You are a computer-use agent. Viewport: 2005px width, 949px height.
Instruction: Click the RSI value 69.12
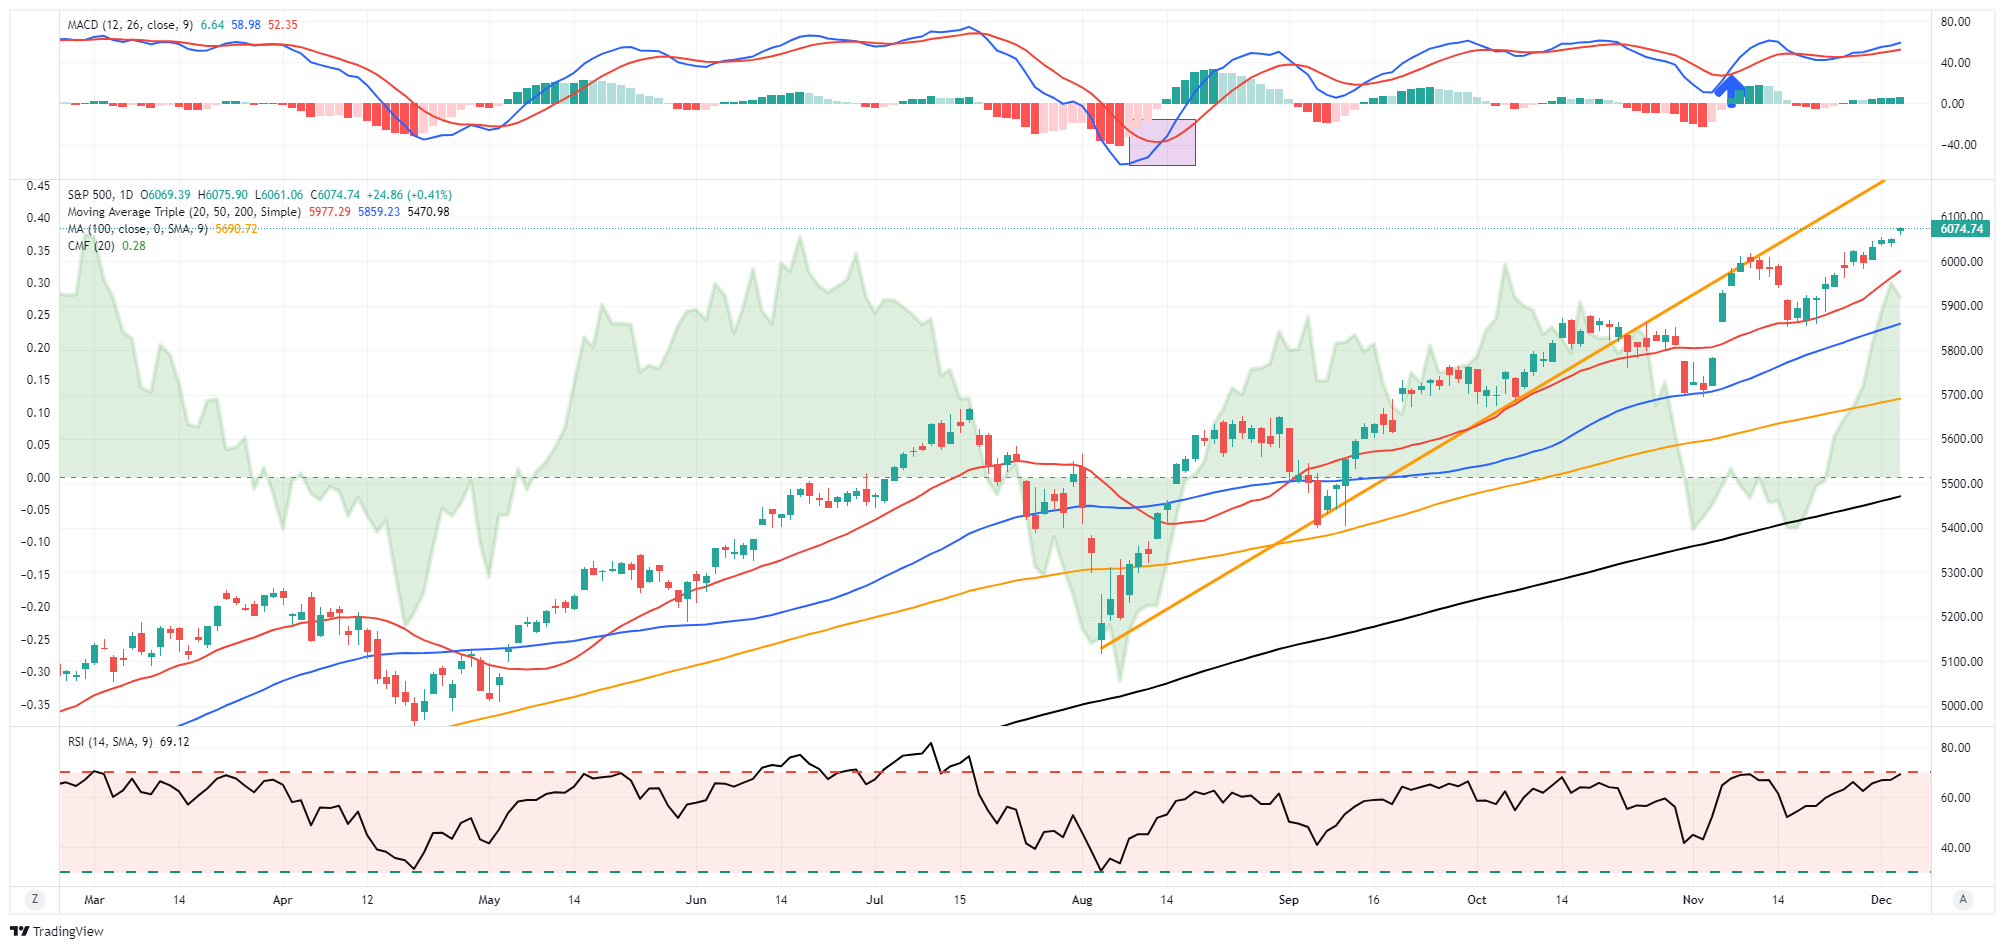coord(174,742)
